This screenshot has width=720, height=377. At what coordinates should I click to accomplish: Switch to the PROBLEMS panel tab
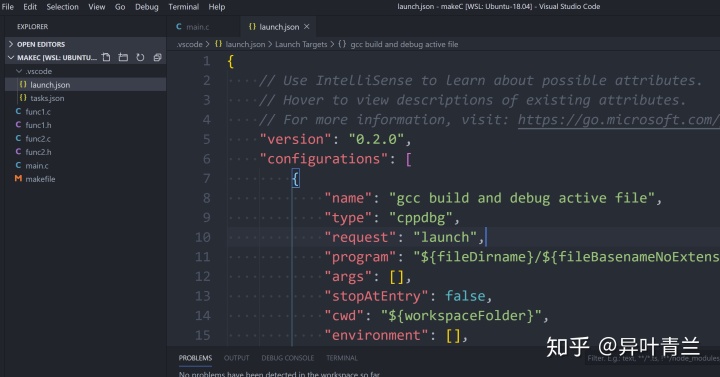click(195, 358)
